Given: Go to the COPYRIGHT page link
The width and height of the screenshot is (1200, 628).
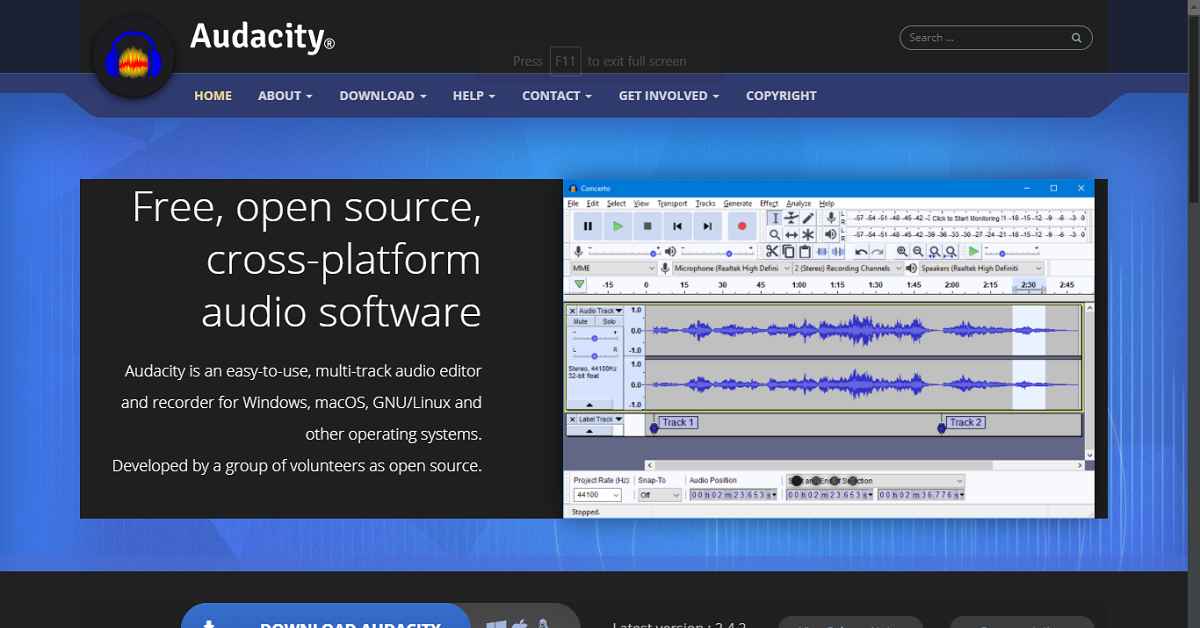Looking at the screenshot, I should coord(781,96).
